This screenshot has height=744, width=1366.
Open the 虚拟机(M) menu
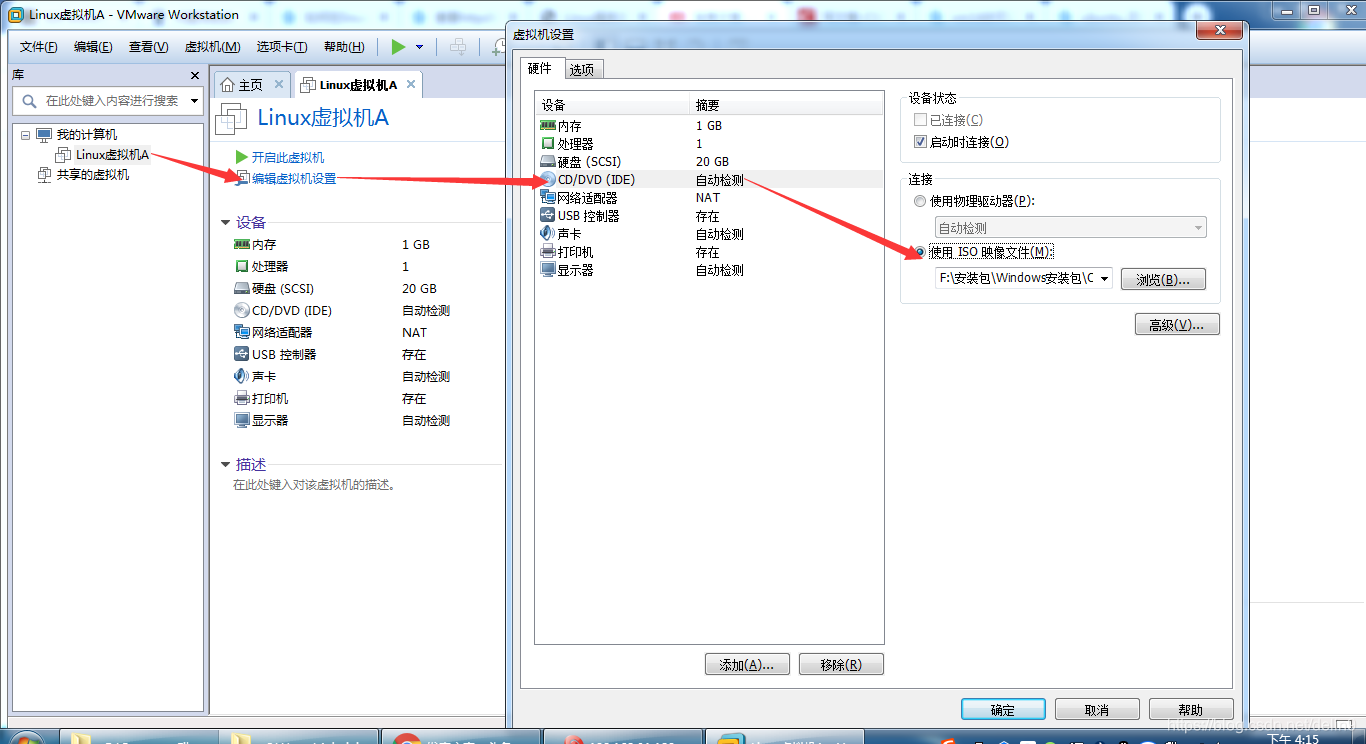tap(212, 47)
